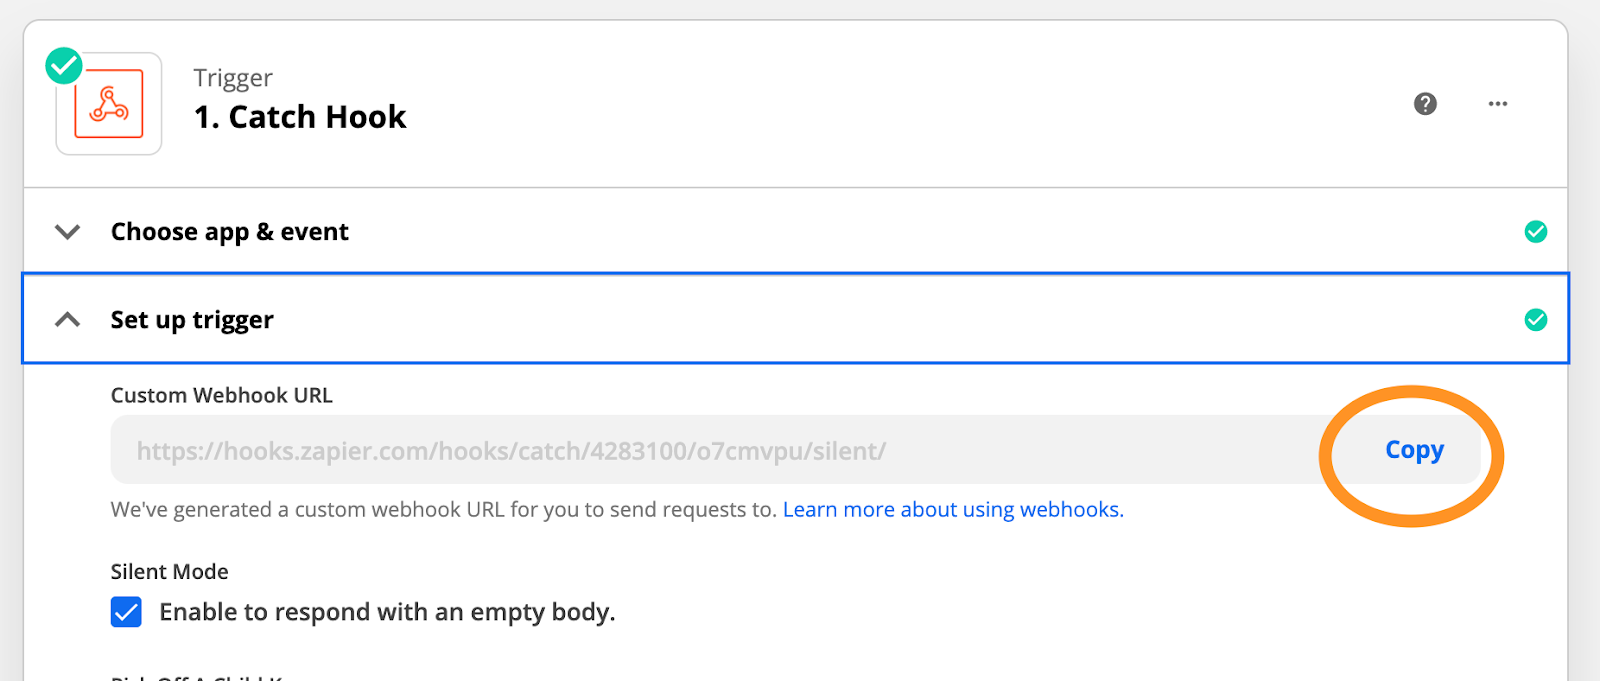This screenshot has width=1600, height=681.
Task: Click the webhook description helper text
Action: (x=443, y=510)
